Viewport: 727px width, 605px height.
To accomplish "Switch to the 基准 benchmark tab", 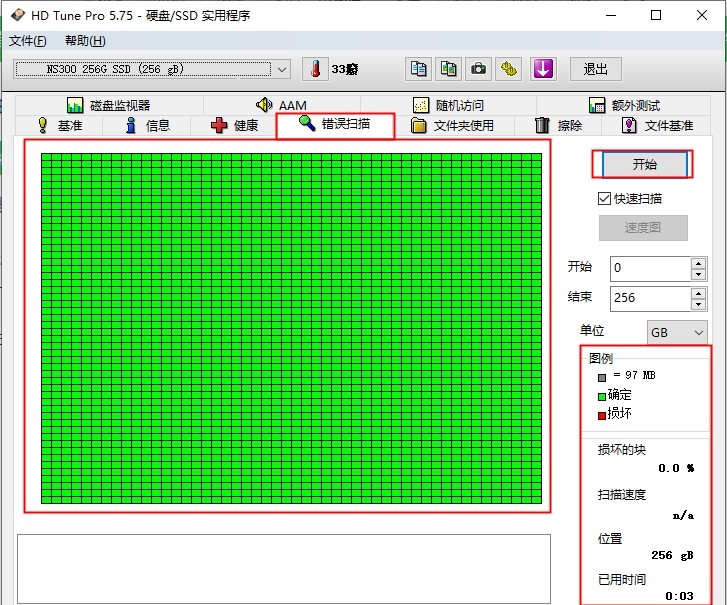I will [x=59, y=125].
